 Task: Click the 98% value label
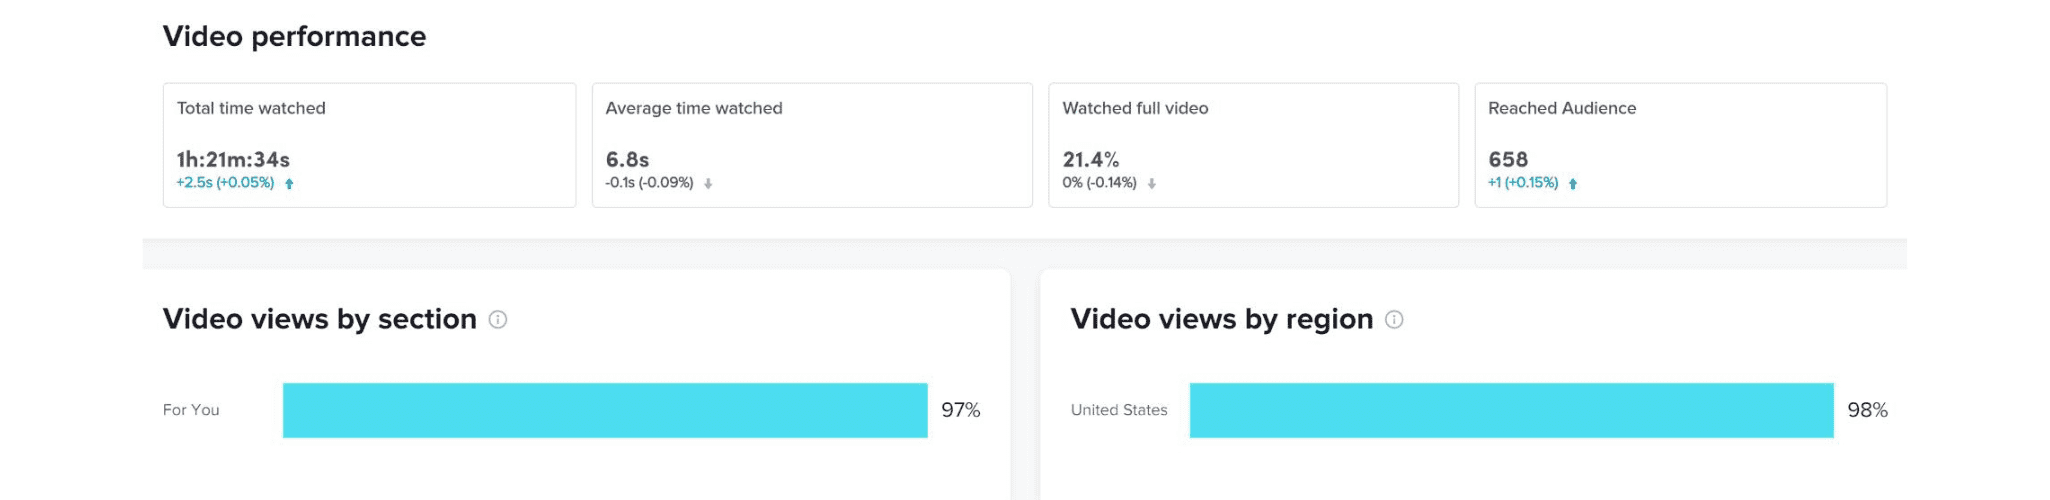1868,410
